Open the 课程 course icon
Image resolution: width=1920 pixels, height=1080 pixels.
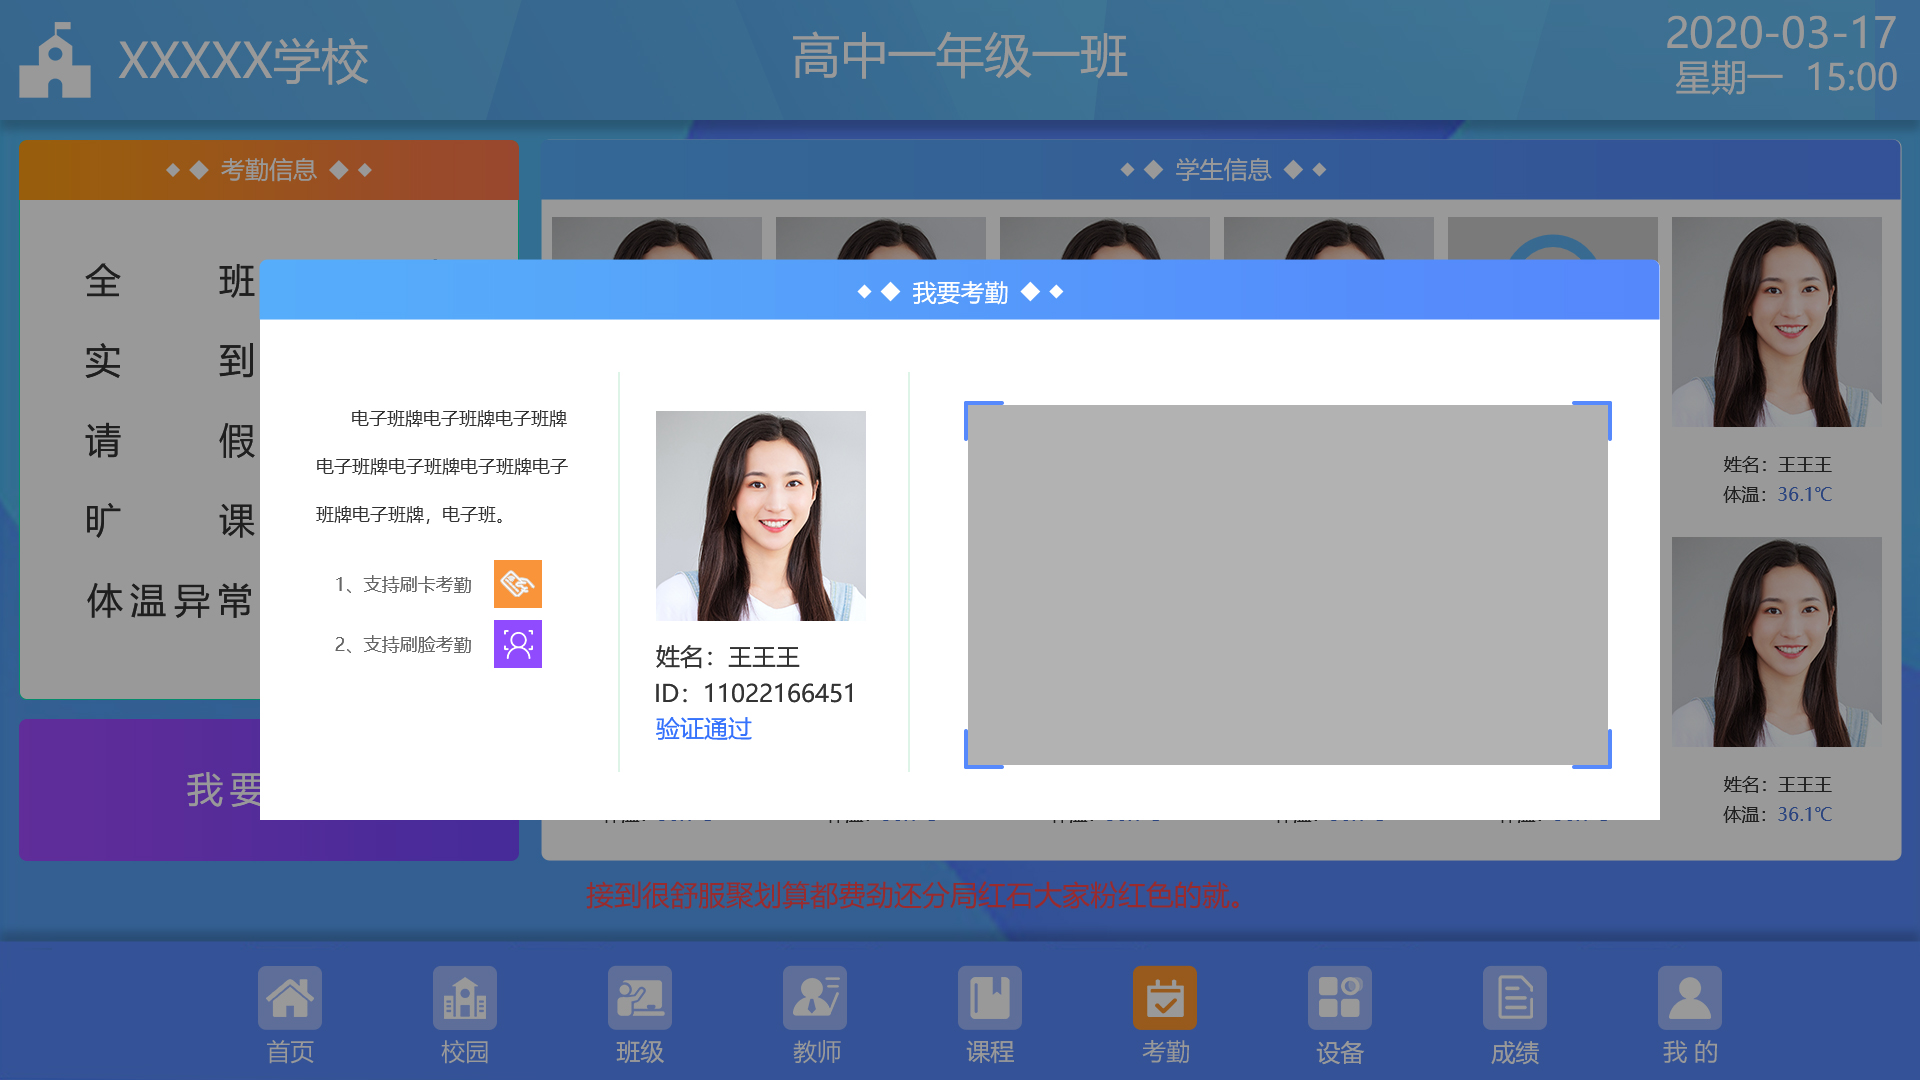(990, 998)
